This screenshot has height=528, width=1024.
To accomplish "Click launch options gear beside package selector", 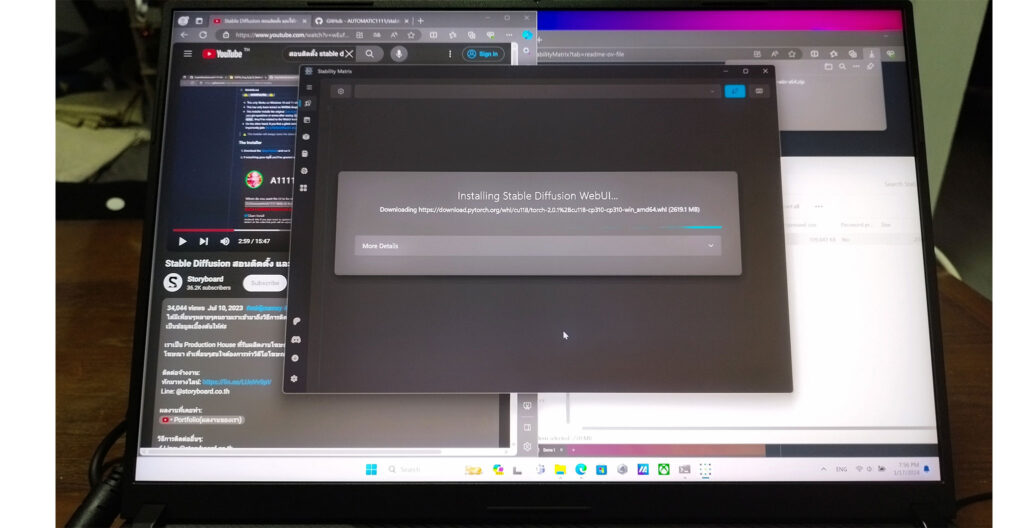I will (341, 91).
